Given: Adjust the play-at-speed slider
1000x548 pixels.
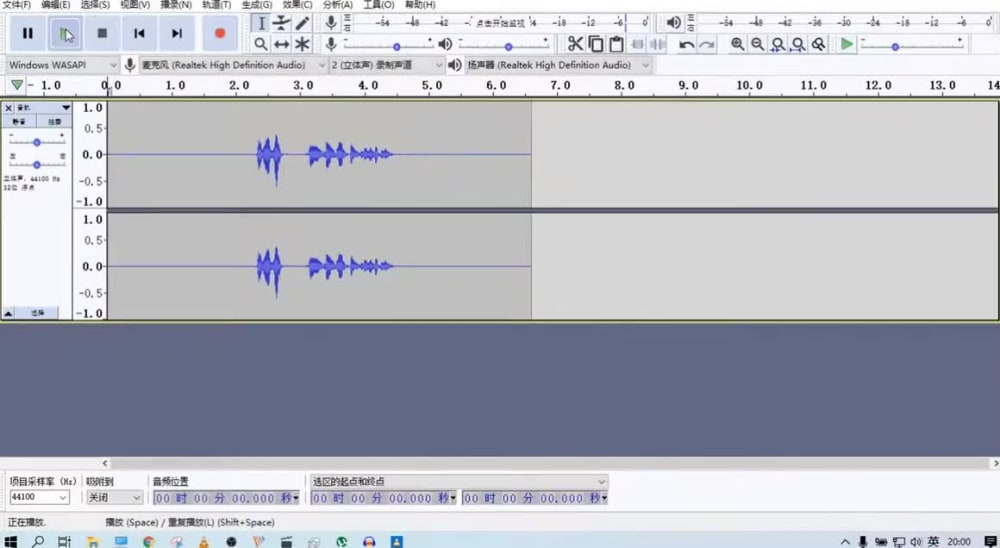Looking at the screenshot, I should 912,44.
